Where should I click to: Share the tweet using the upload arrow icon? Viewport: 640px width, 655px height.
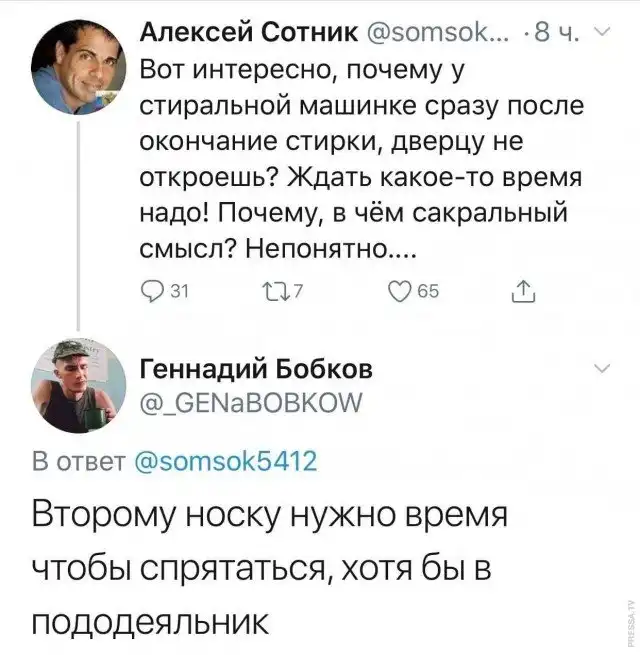(x=525, y=292)
